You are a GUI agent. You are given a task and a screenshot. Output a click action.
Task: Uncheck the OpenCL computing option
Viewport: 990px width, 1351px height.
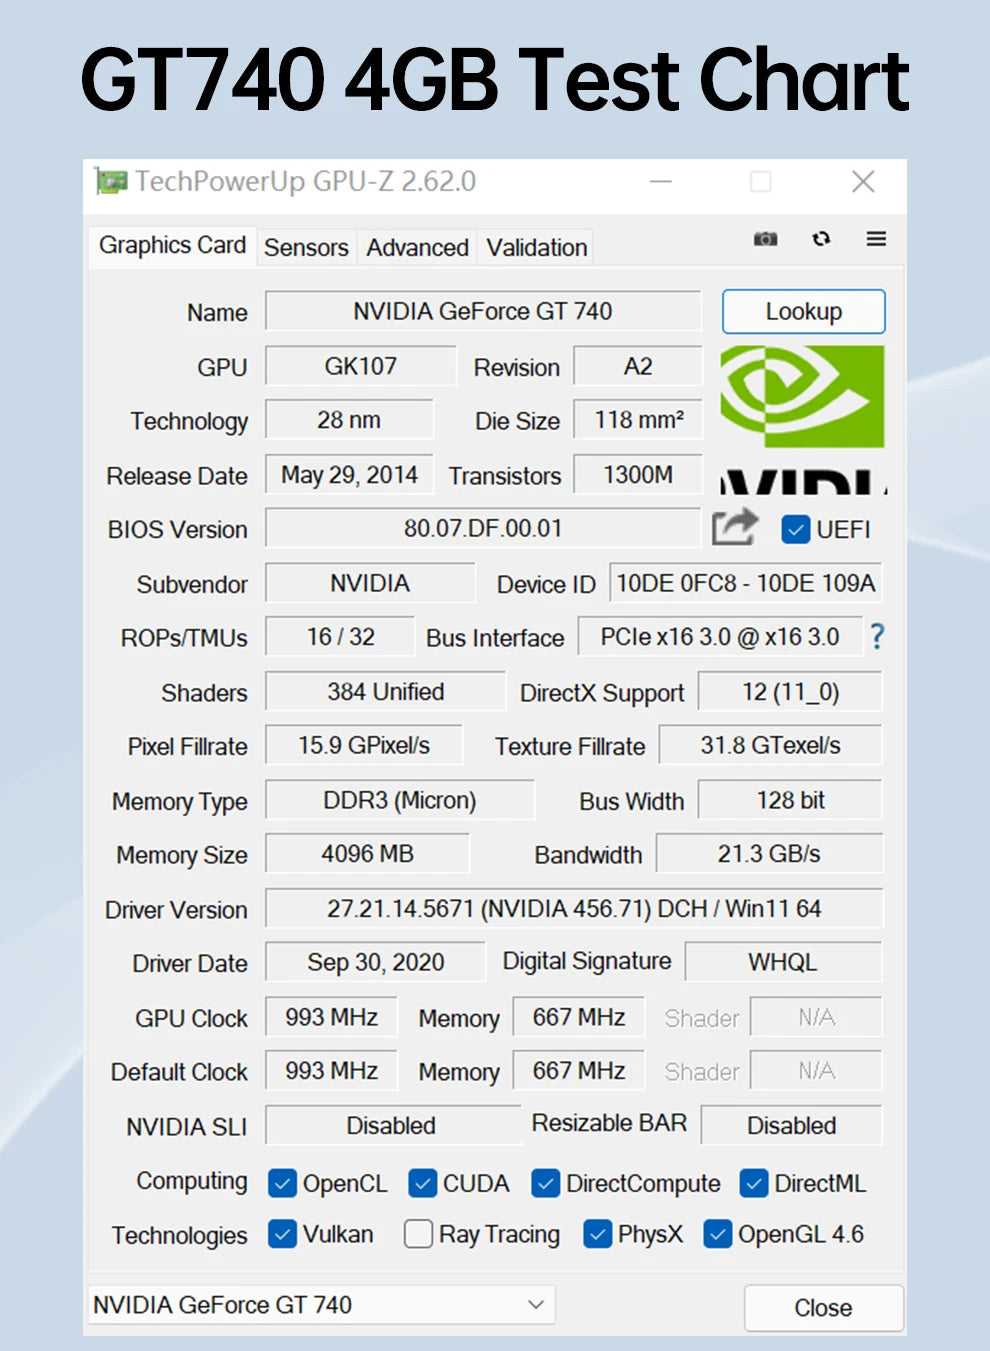tap(283, 1183)
